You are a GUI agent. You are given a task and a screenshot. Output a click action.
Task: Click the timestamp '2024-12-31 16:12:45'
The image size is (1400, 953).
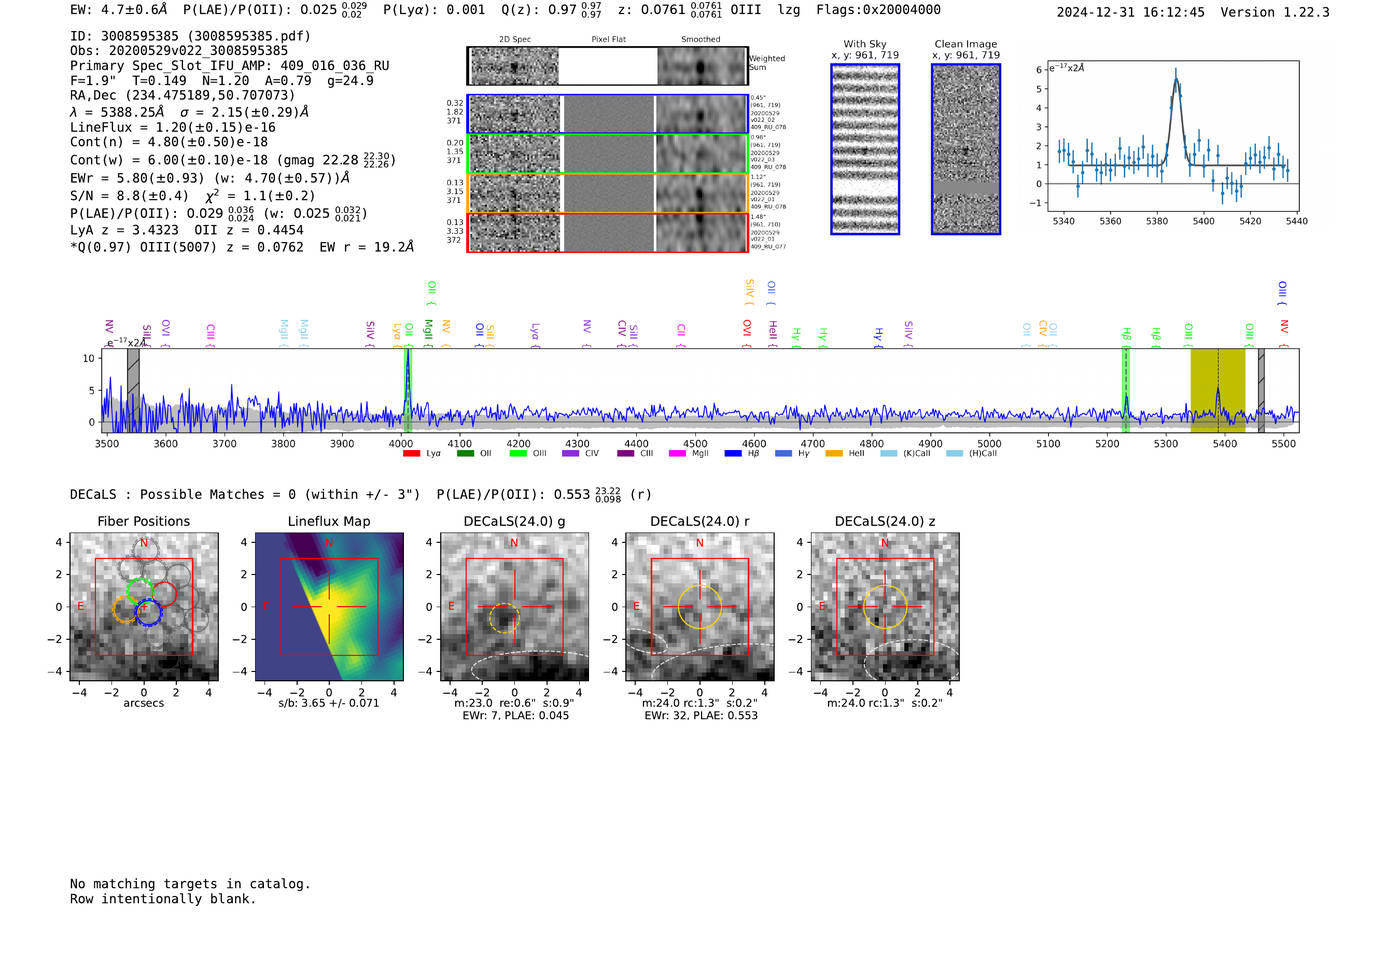click(x=1131, y=12)
